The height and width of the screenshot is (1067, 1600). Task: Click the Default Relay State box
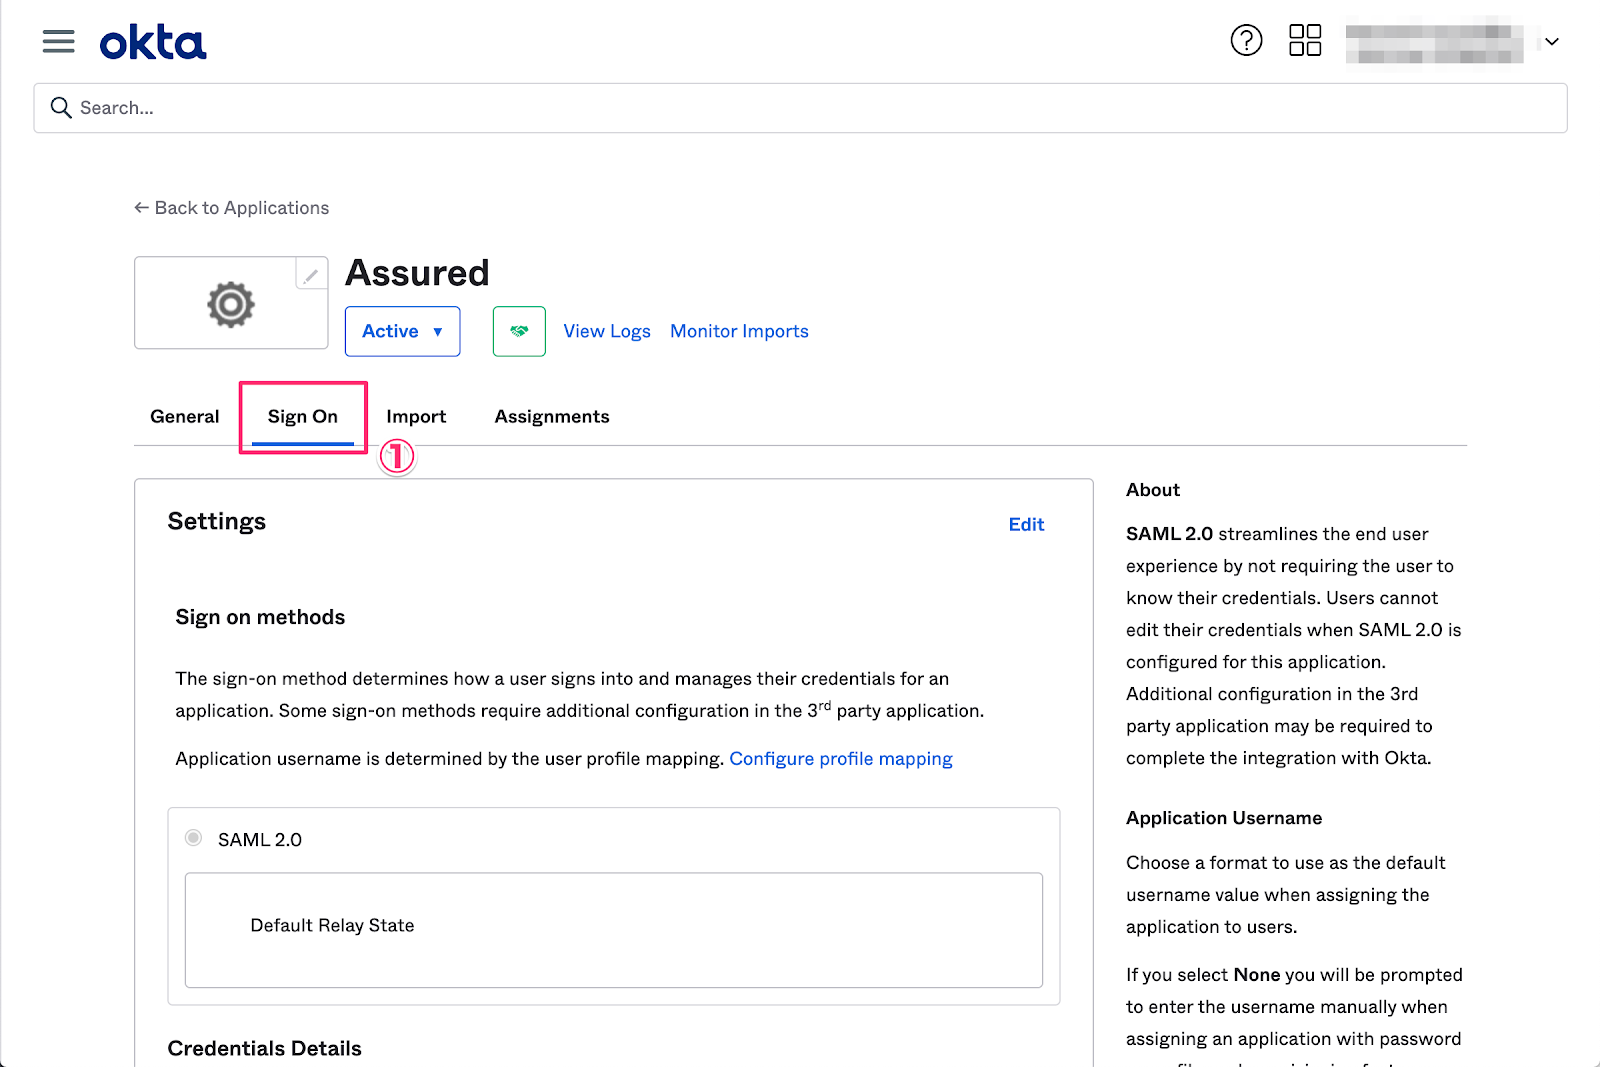pyautogui.click(x=614, y=930)
